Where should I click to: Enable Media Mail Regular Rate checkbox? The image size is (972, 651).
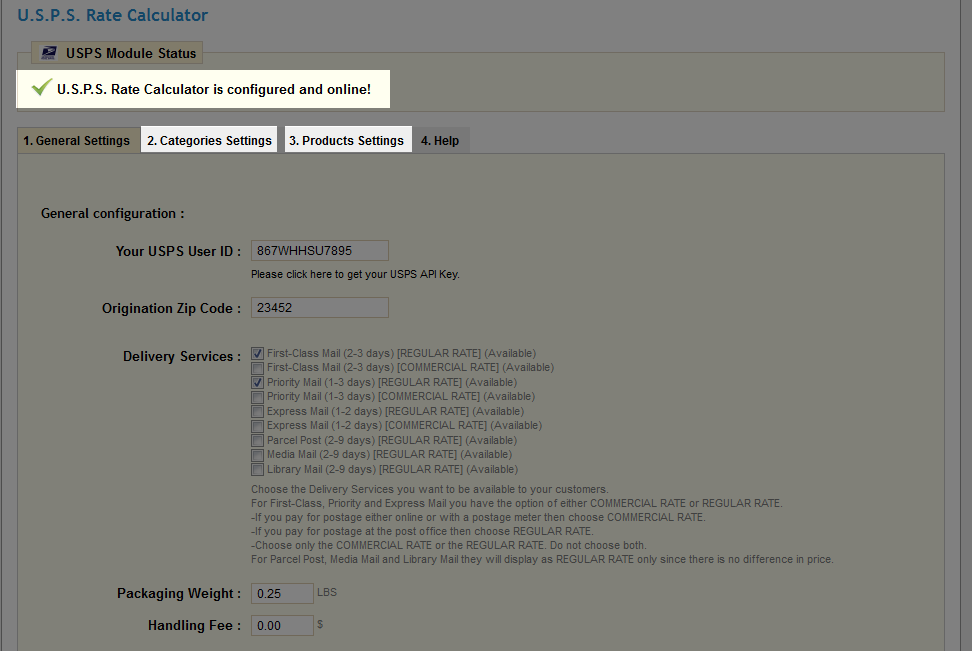[258, 455]
